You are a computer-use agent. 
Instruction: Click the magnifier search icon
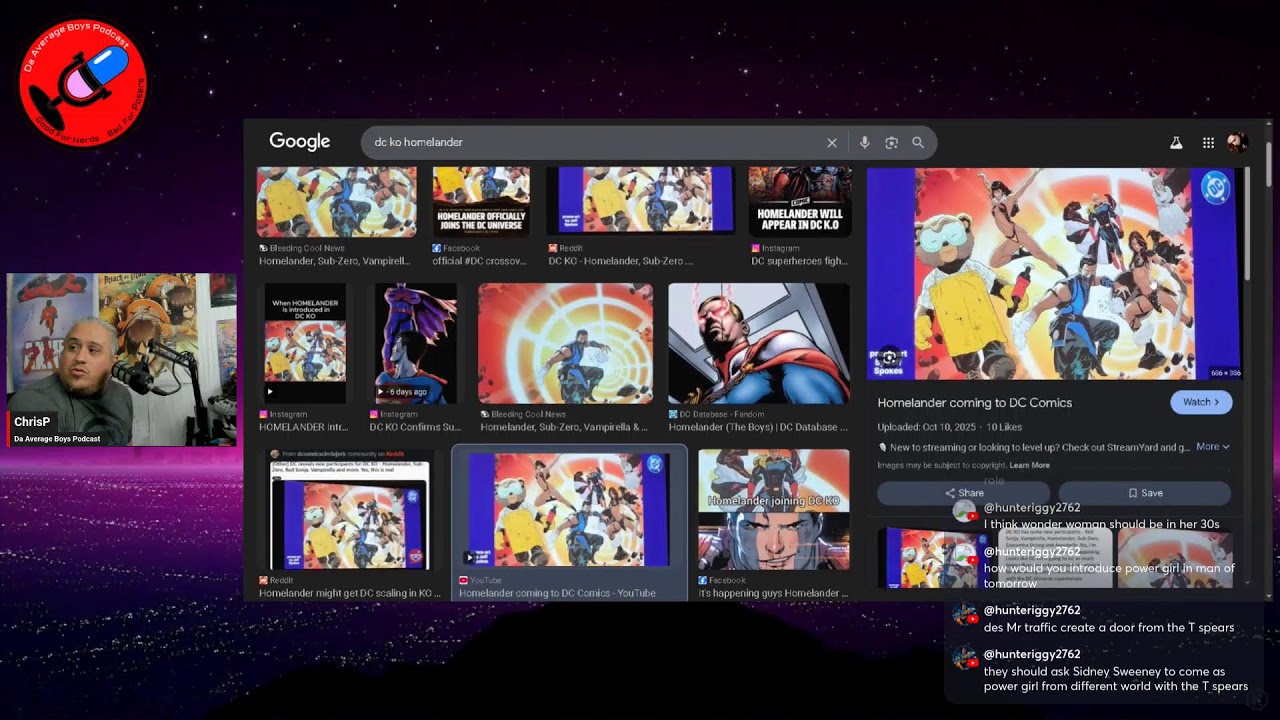click(x=918, y=143)
